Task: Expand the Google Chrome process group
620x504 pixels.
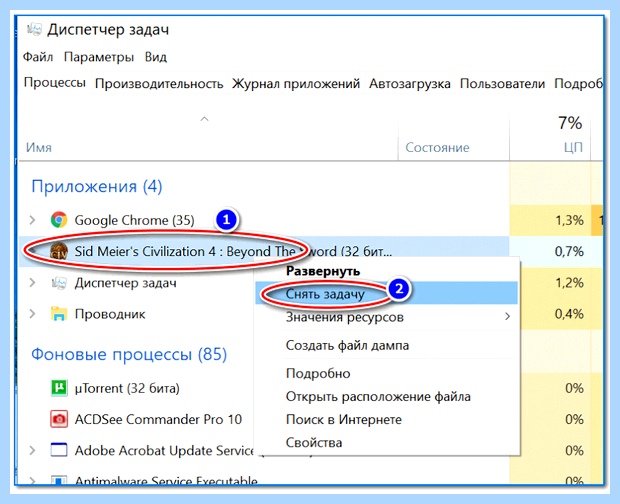Action: (x=32, y=220)
